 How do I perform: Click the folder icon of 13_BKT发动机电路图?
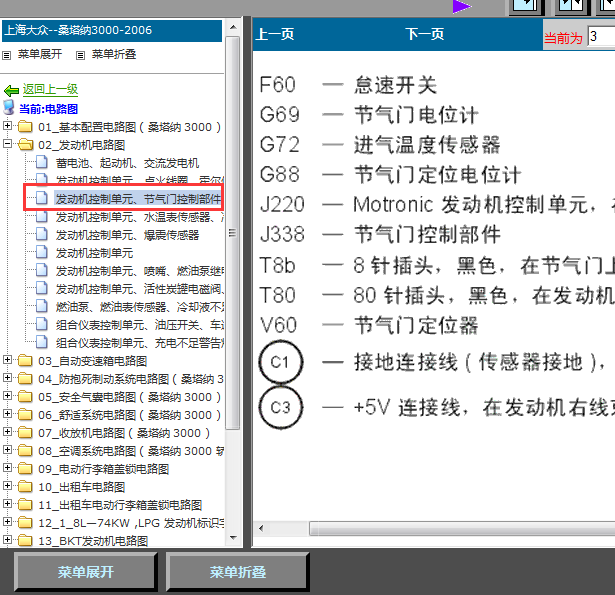25,541
